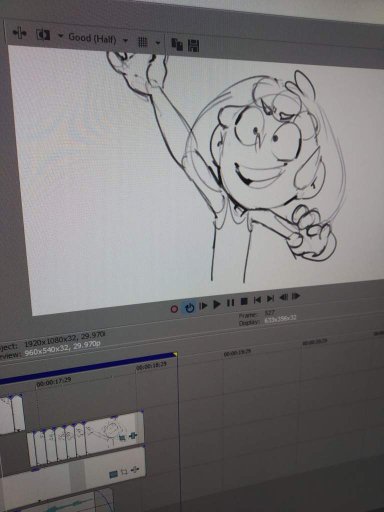Click the red Record button
The image size is (384, 512).
[174, 309]
